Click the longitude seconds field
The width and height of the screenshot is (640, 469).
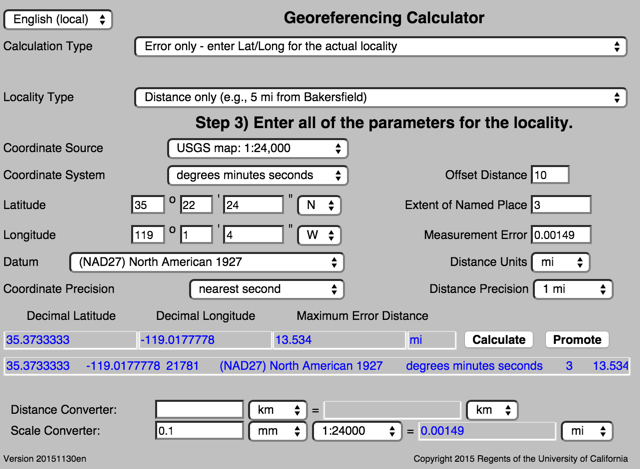click(x=252, y=236)
